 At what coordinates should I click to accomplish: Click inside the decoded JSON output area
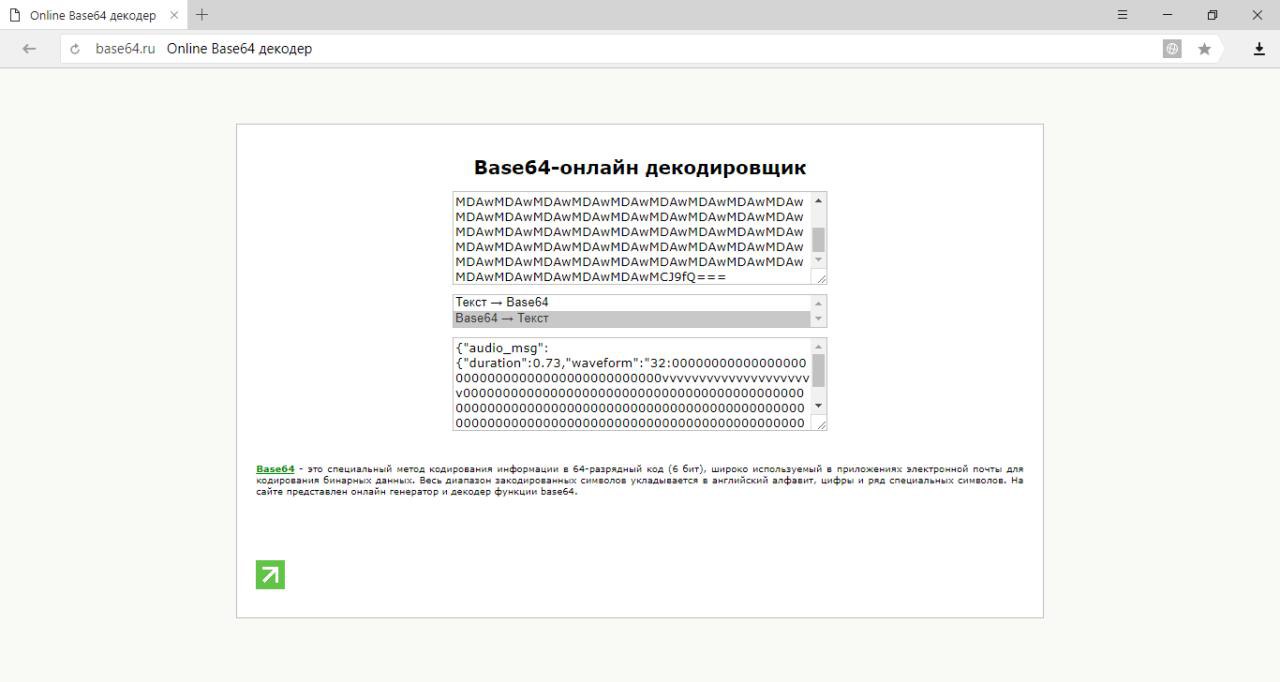pos(630,385)
